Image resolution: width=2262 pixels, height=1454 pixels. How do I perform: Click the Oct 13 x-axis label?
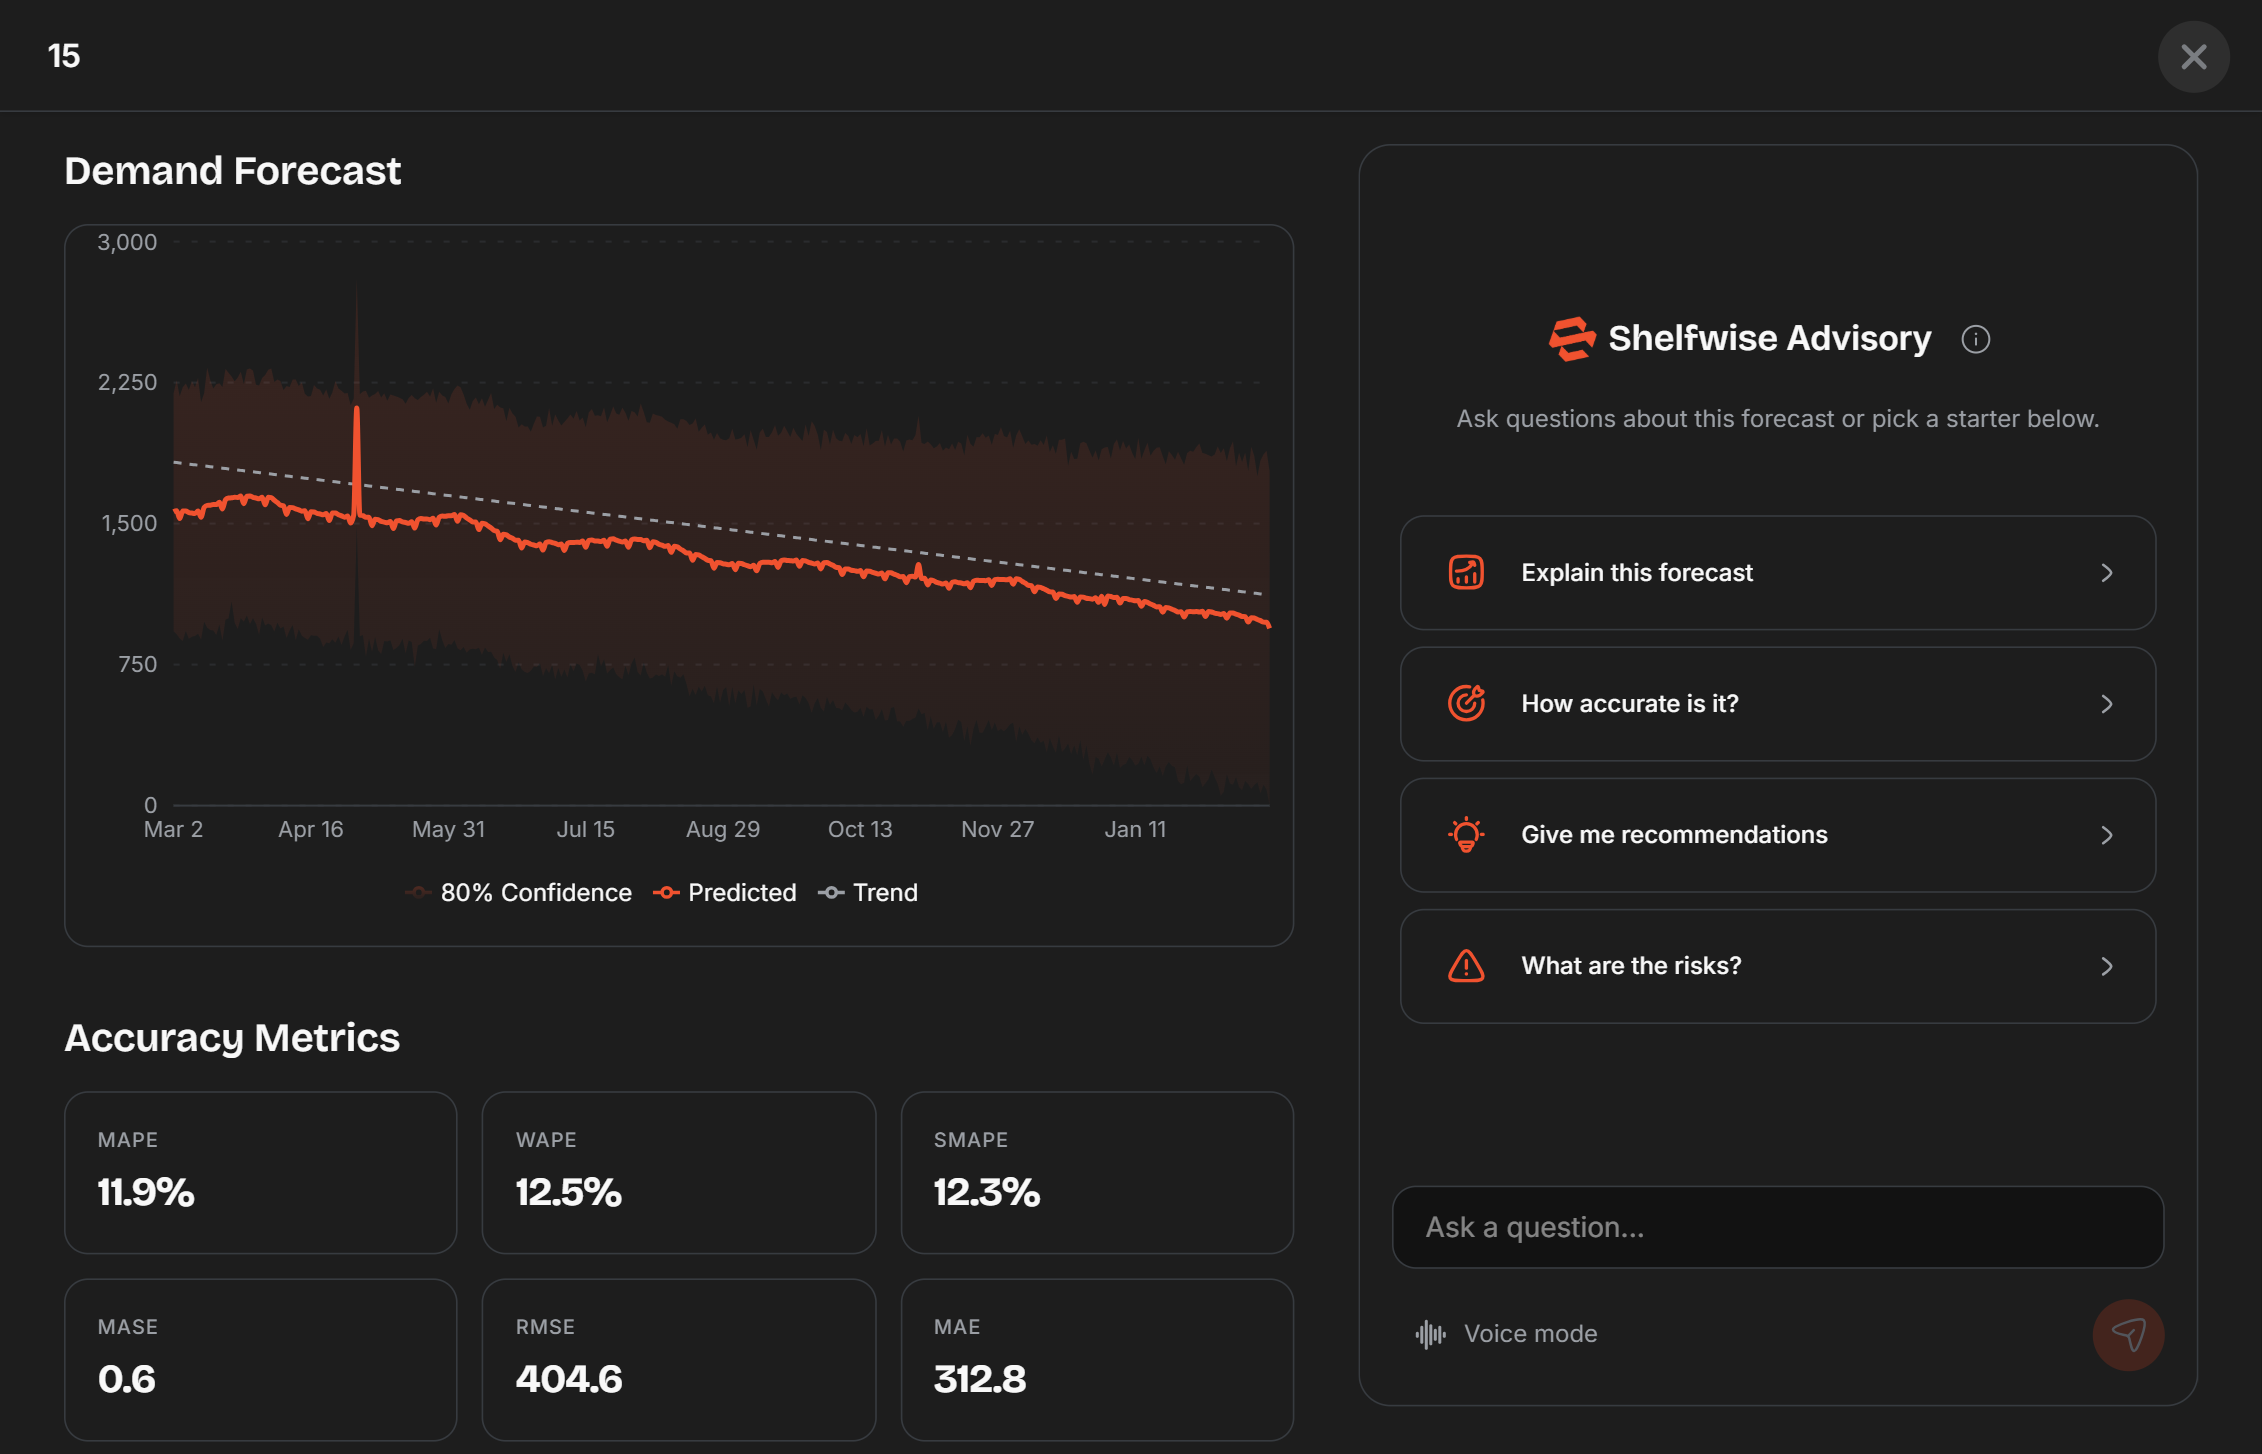coord(860,829)
